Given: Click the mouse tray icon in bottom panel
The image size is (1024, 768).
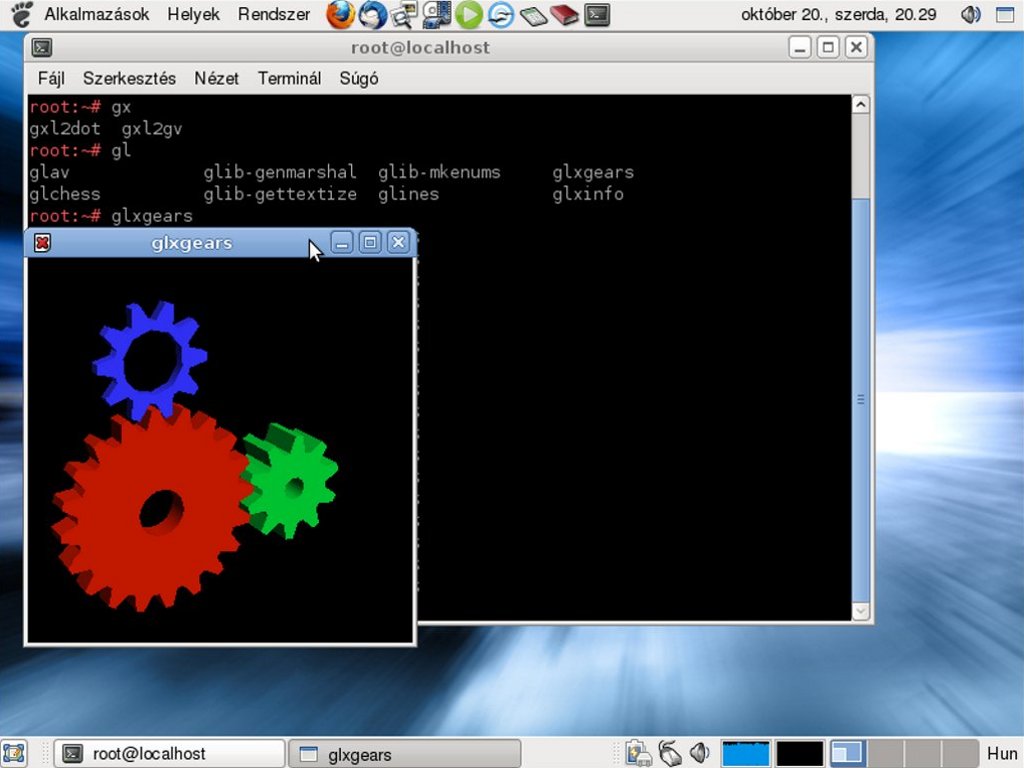Looking at the screenshot, I should pos(669,753).
